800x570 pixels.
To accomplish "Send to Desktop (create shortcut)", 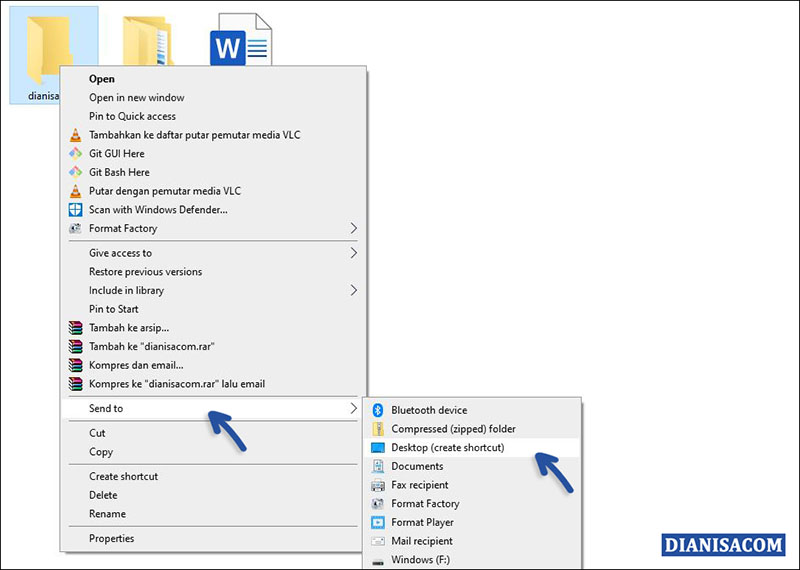I will tap(472, 448).
